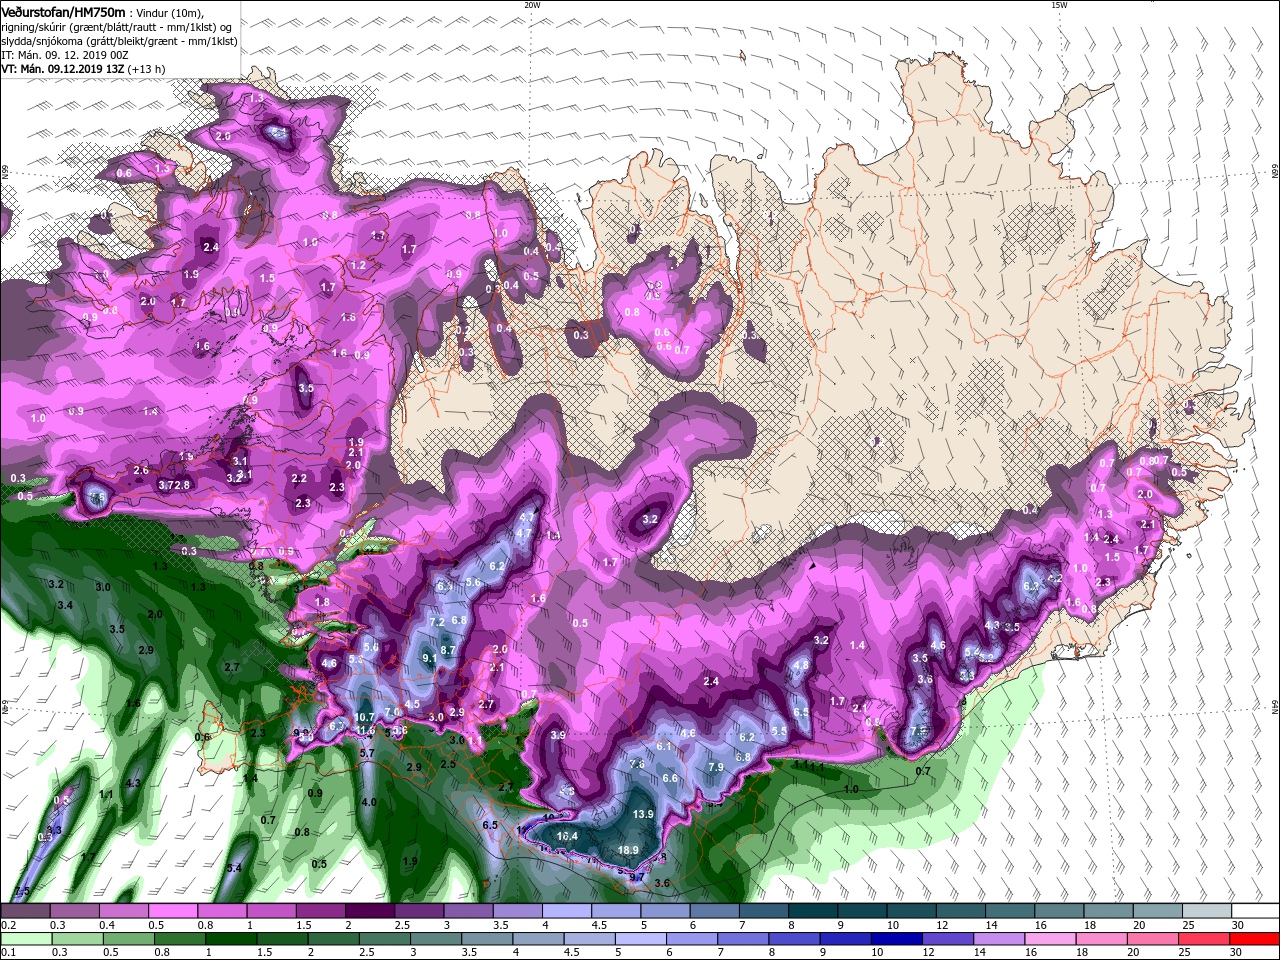
Task: Click the 0.1 label in the lower legend
Action: pos(8,953)
